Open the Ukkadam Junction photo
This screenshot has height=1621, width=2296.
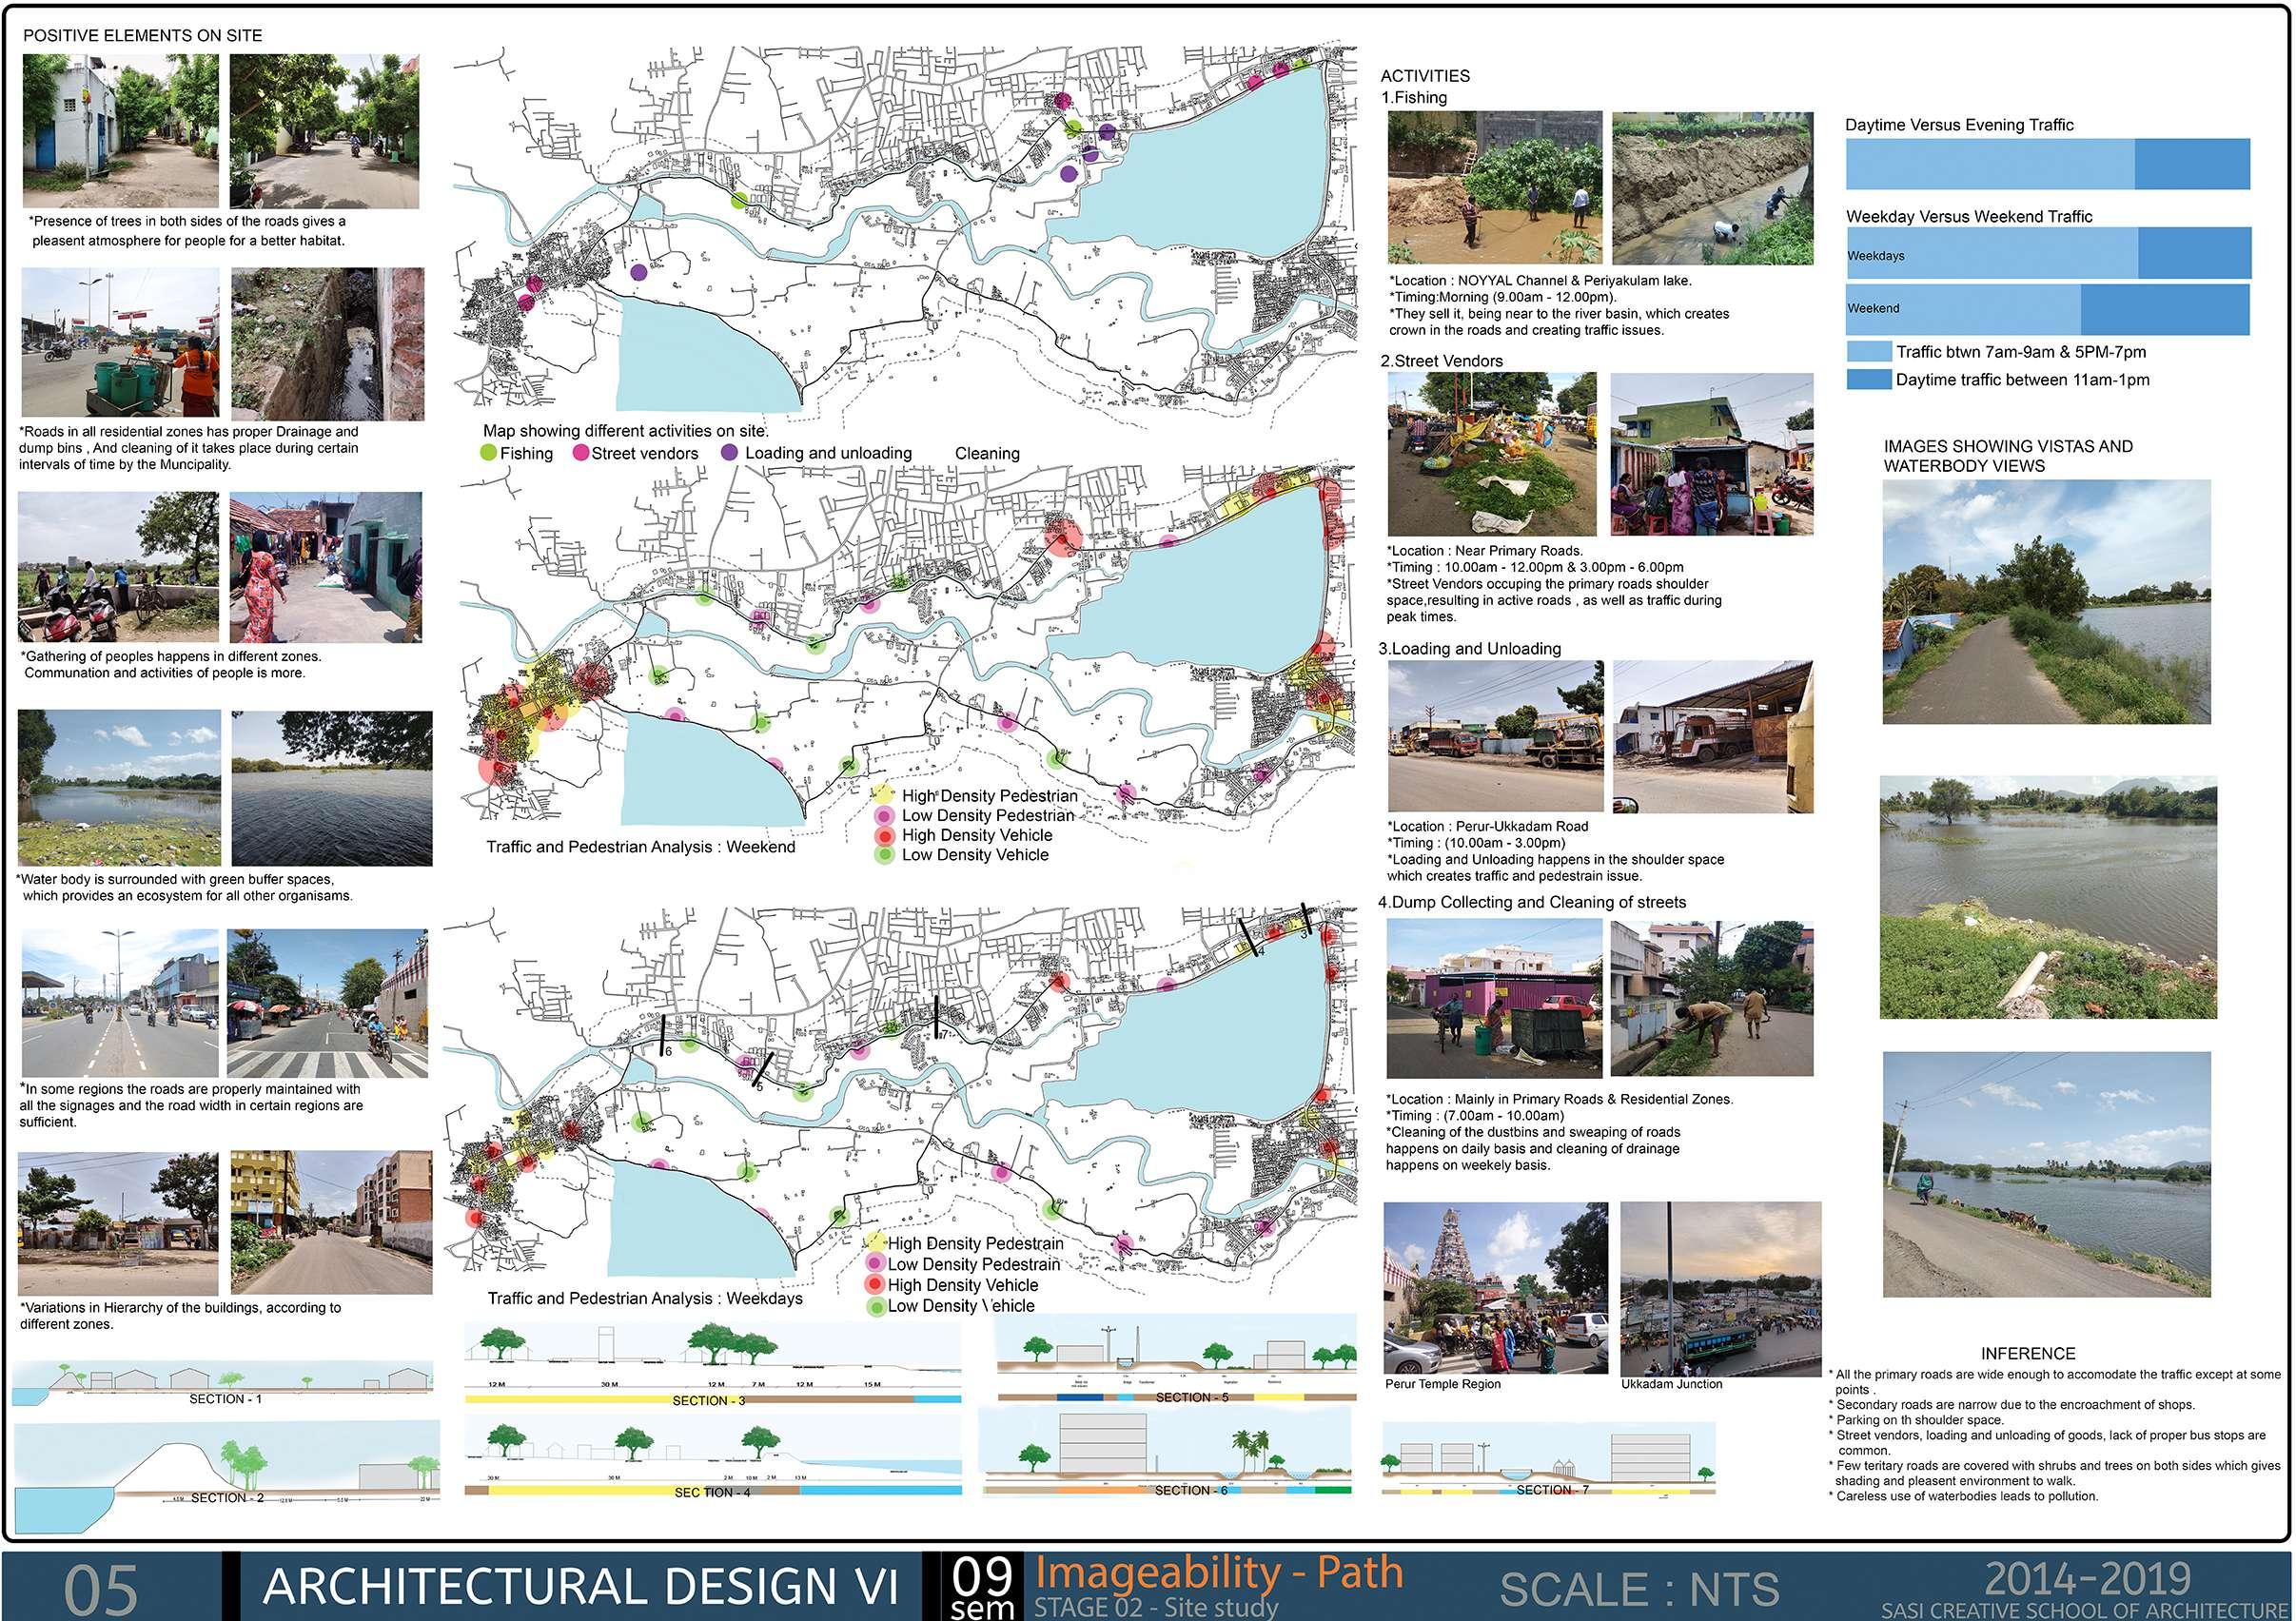pyautogui.click(x=1720, y=1288)
